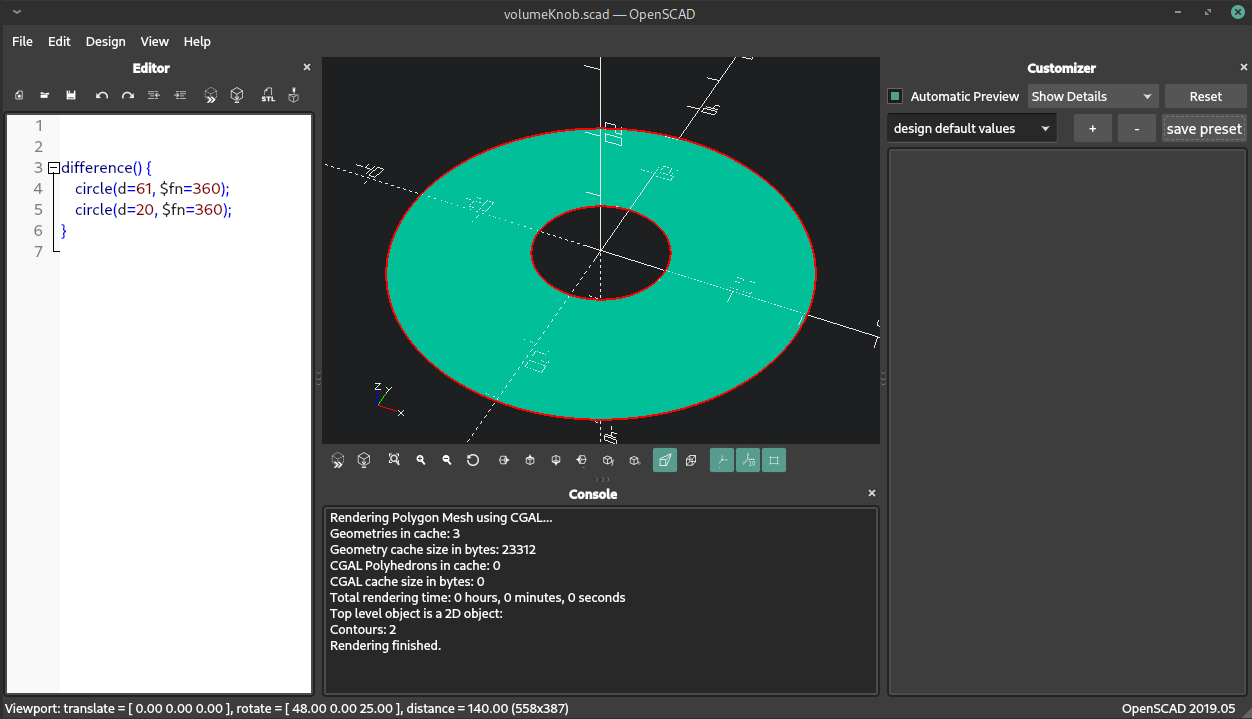1252x719 pixels.
Task: Click the View All icon below the viewport
Action: pos(394,460)
